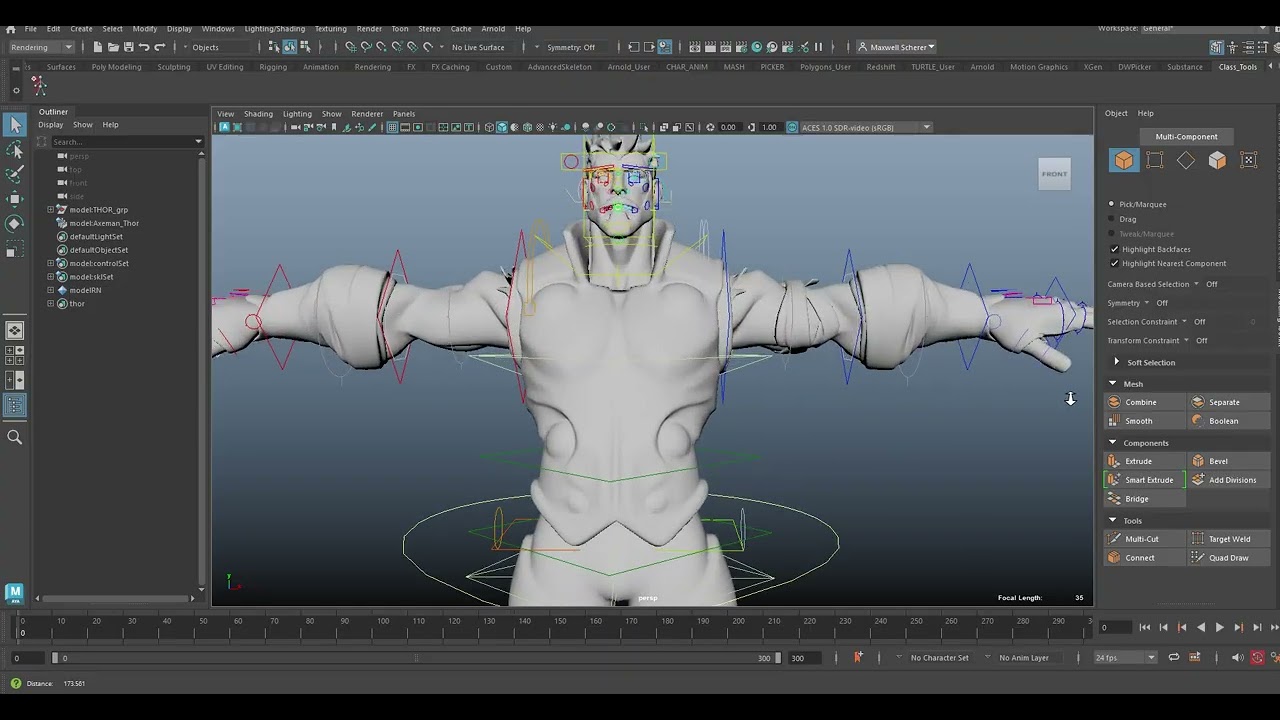Click the Boolean mesh button
Image resolution: width=1280 pixels, height=720 pixels.
[1223, 421]
